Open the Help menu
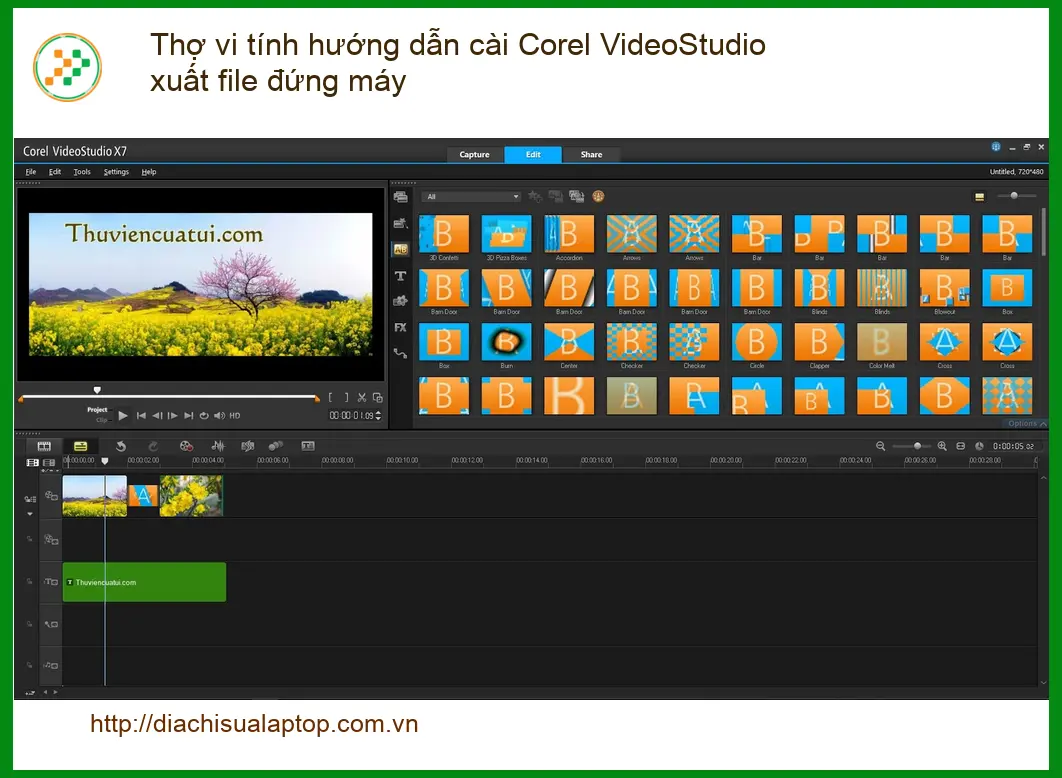The width and height of the screenshot is (1062, 778). point(149,172)
